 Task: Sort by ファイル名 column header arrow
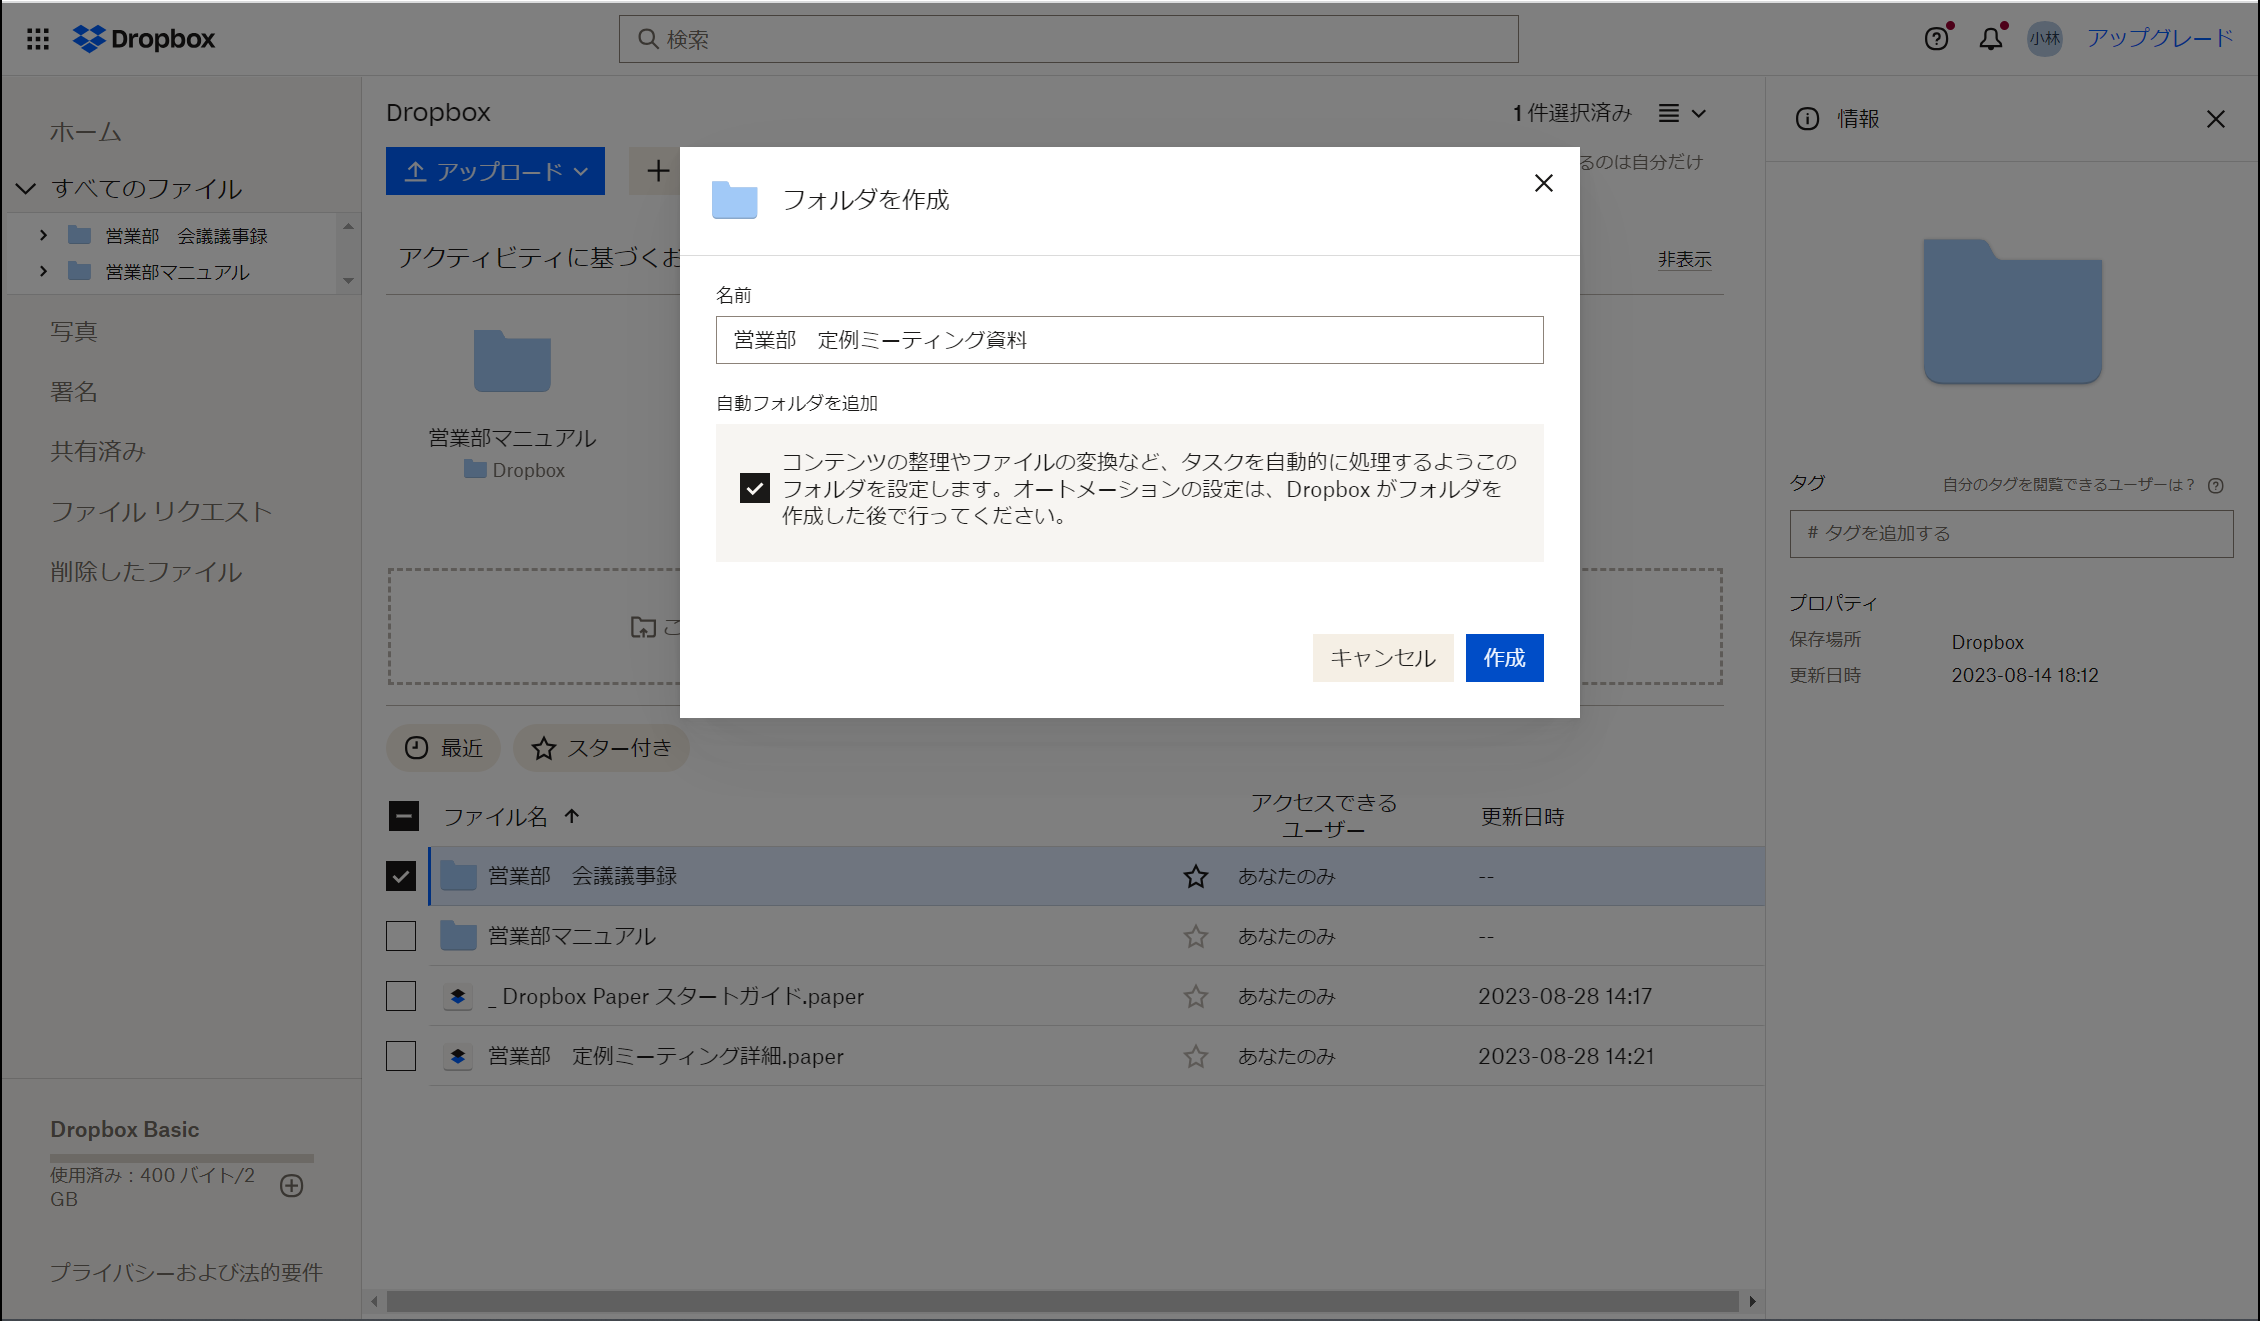tap(571, 816)
